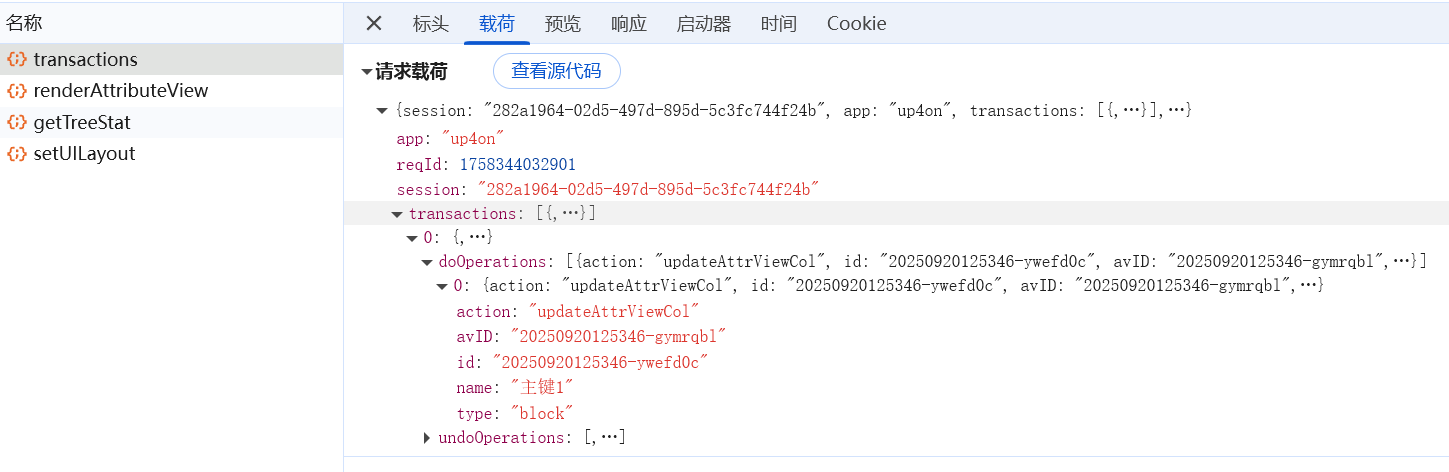The width and height of the screenshot is (1449, 472).
Task: Click the getTreeStat request type icon
Action: [x=16, y=123]
